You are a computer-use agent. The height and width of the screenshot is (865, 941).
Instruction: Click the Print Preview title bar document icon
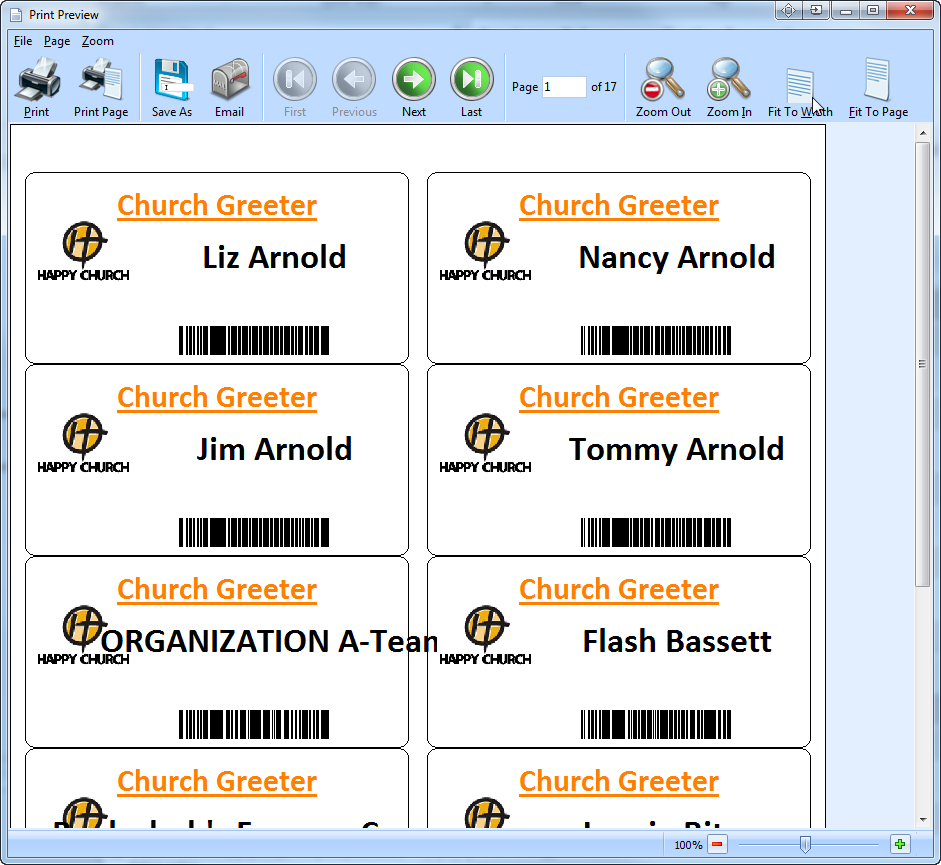(16, 14)
